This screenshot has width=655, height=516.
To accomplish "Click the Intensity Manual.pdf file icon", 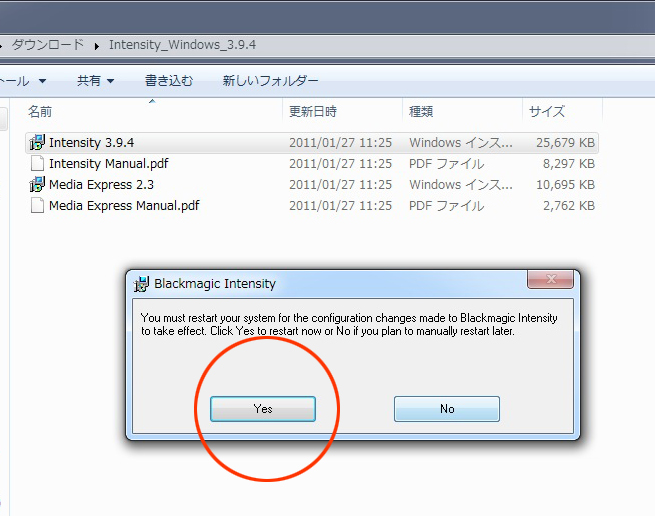I will click(x=37, y=163).
